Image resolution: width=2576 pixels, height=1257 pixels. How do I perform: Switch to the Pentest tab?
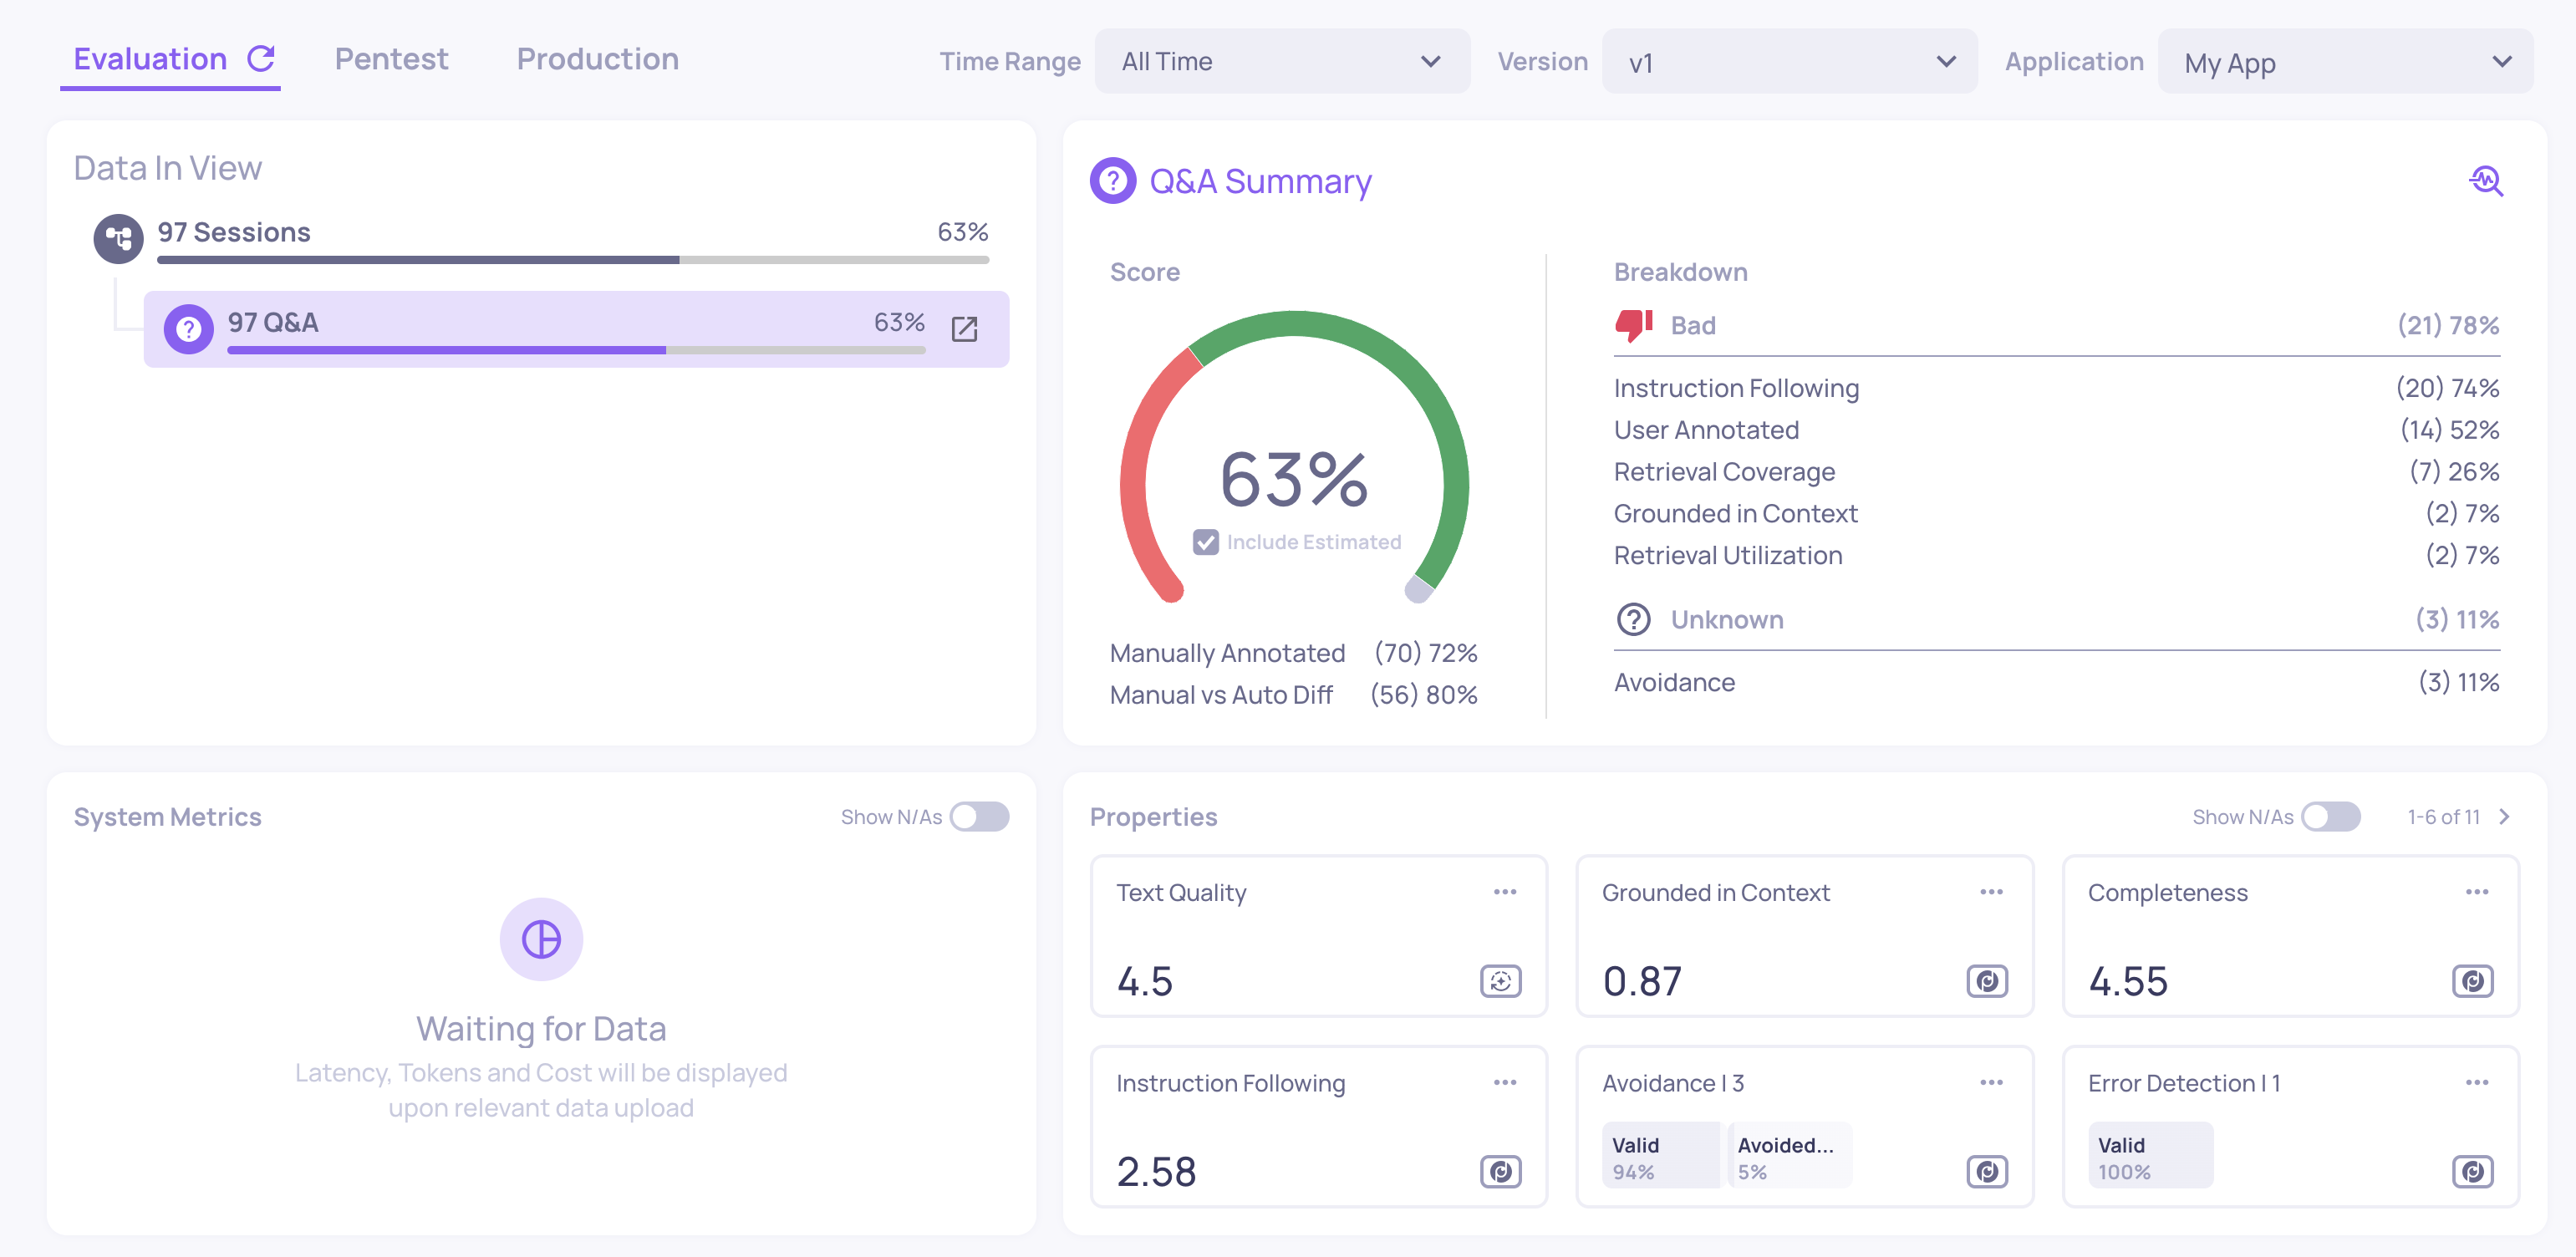tap(391, 59)
